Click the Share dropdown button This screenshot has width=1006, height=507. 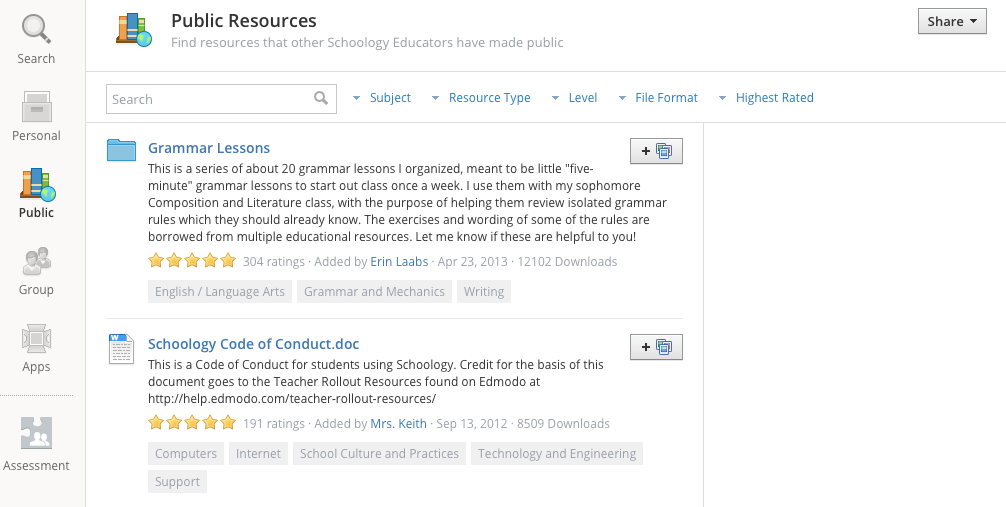pyautogui.click(x=951, y=22)
